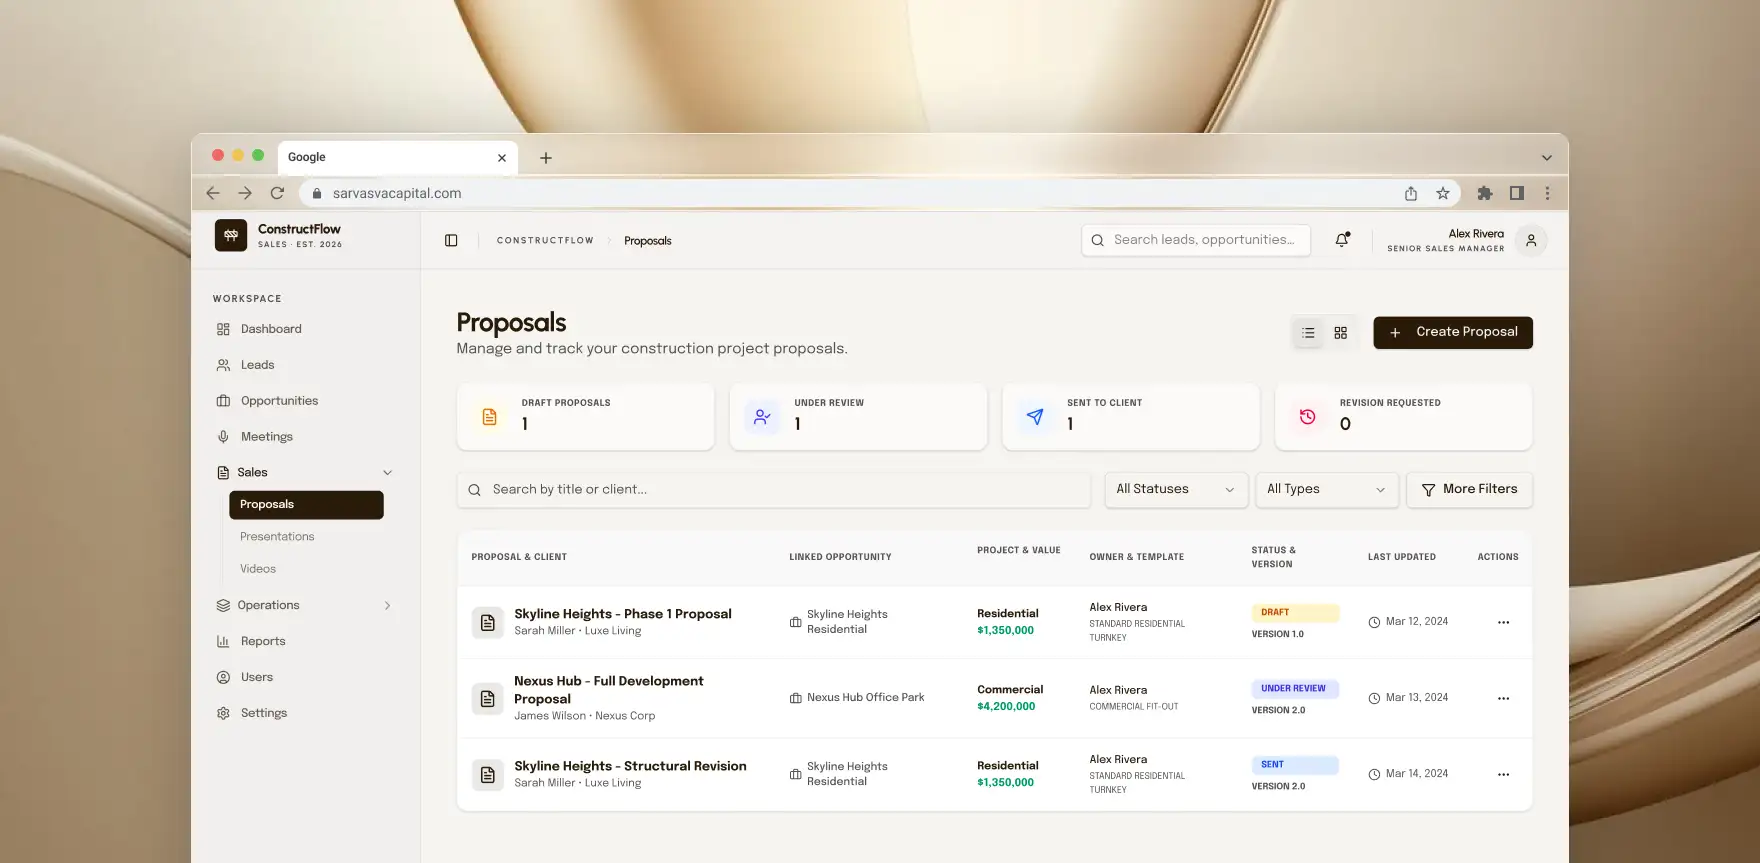Open actions menu for Nexus Hub proposal
The image size is (1760, 863).
[1503, 698]
